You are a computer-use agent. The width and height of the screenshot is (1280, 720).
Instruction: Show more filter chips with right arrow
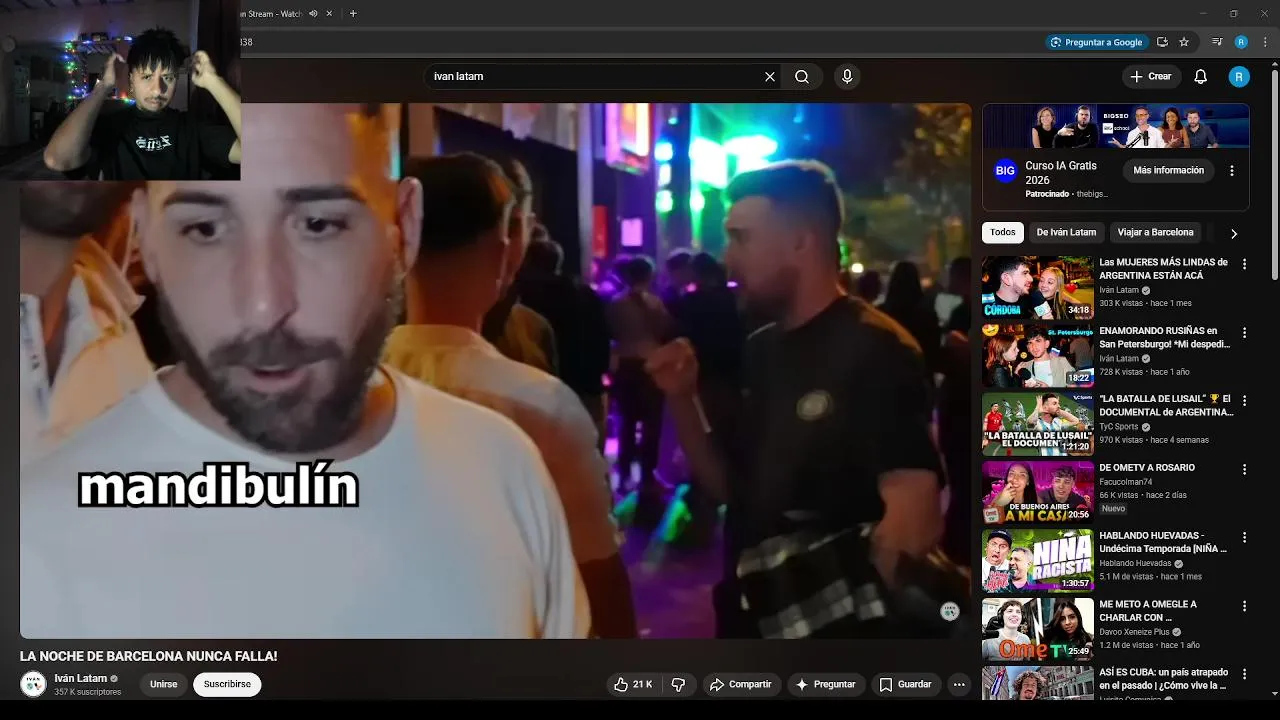pos(1234,233)
